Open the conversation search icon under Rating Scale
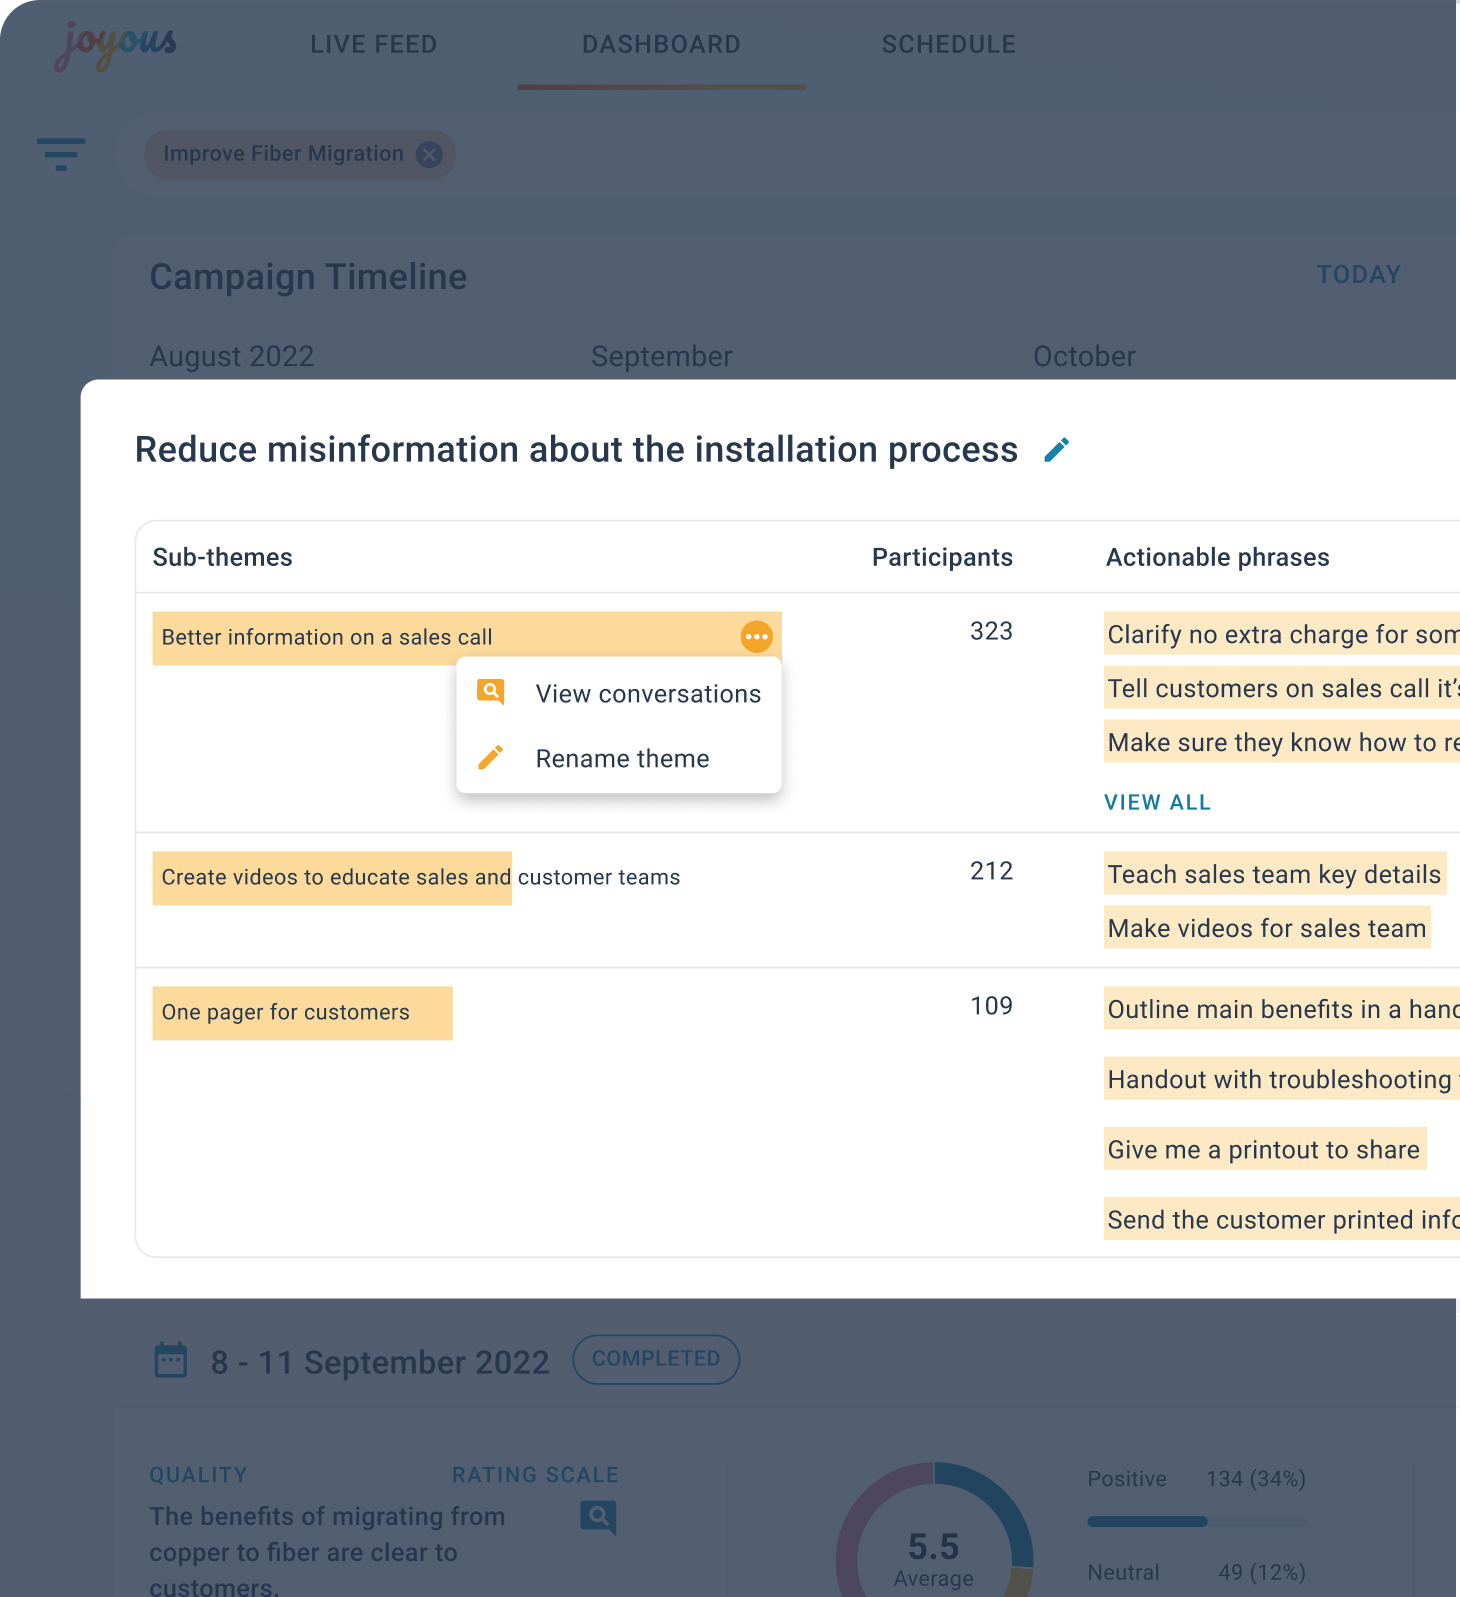The height and width of the screenshot is (1597, 1460). [x=598, y=1517]
